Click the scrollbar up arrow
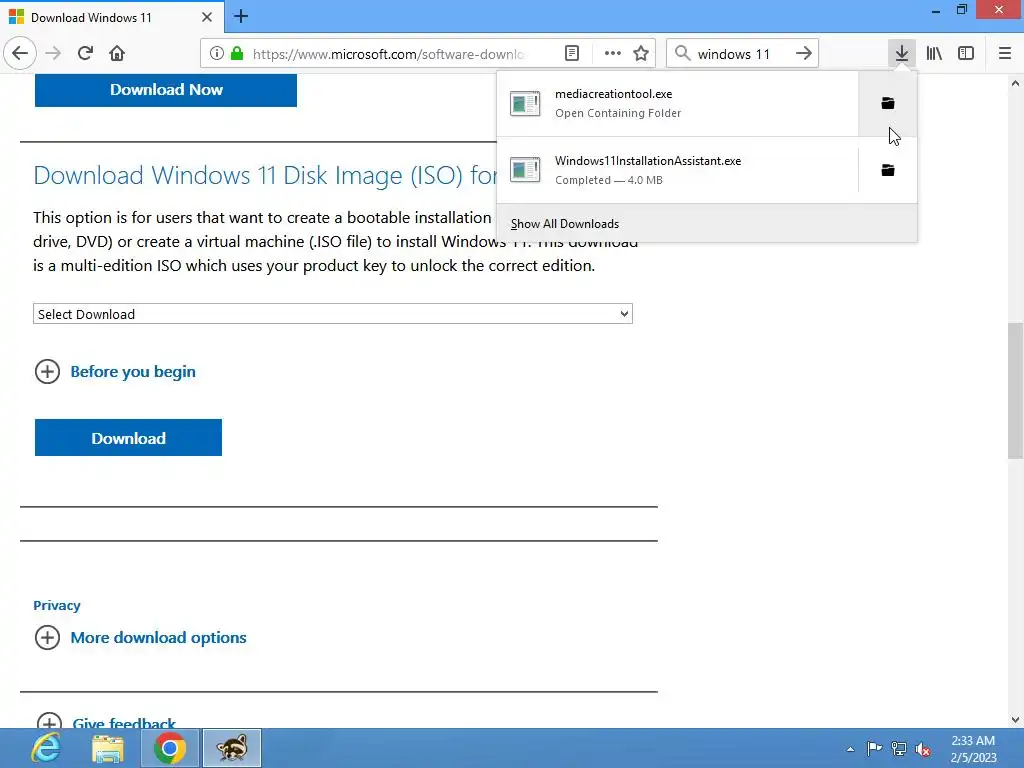The height and width of the screenshot is (768, 1024). [1015, 83]
